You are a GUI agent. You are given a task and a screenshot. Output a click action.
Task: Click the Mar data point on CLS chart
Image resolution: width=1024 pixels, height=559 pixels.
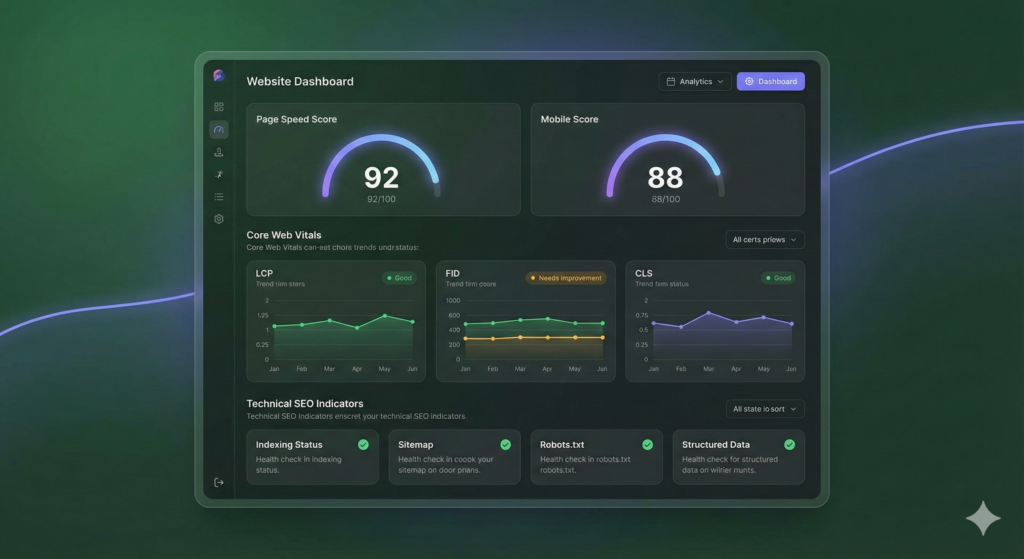pyautogui.click(x=709, y=313)
